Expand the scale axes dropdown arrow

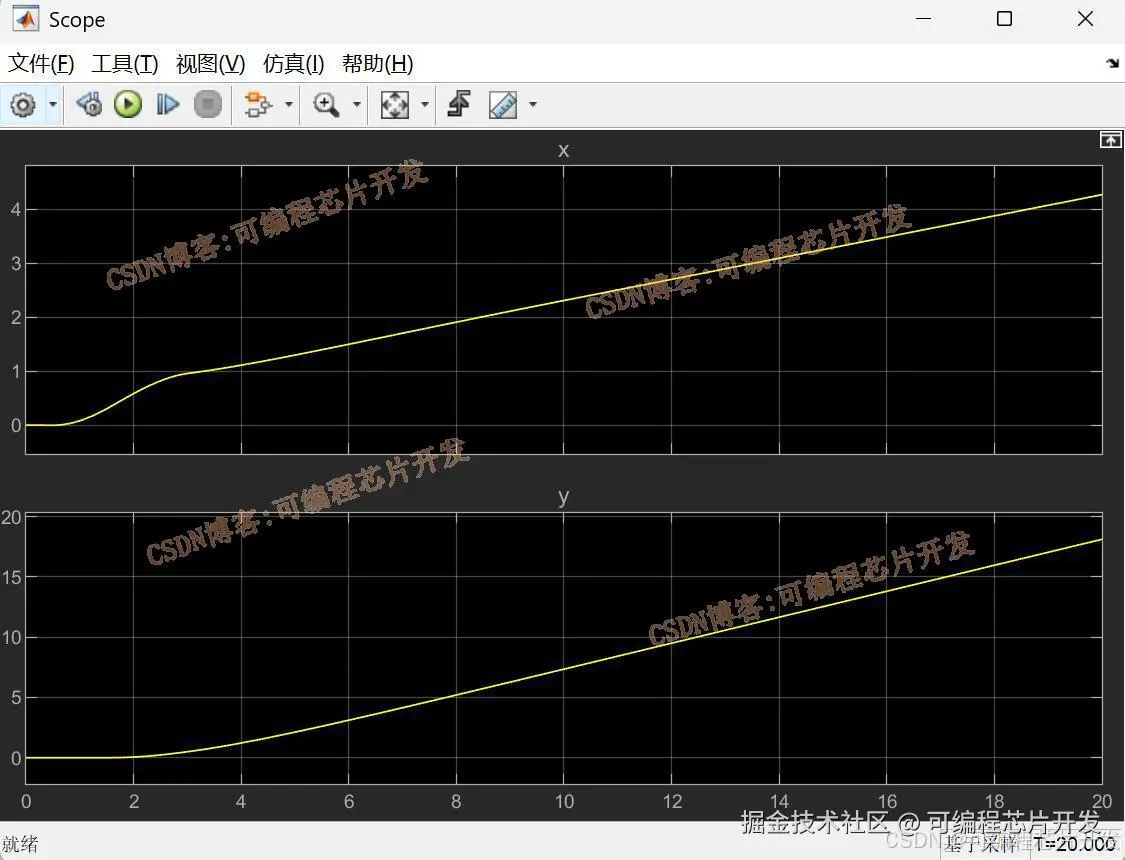coord(424,105)
